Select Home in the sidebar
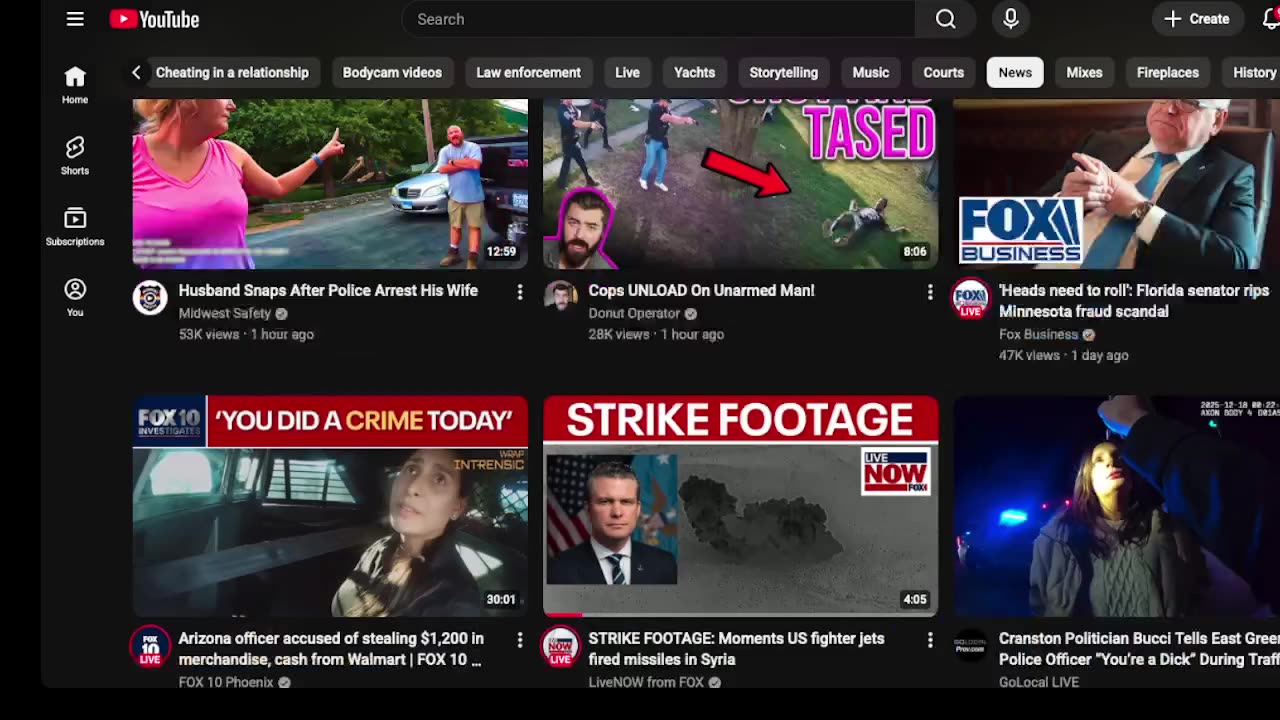 pyautogui.click(x=75, y=86)
